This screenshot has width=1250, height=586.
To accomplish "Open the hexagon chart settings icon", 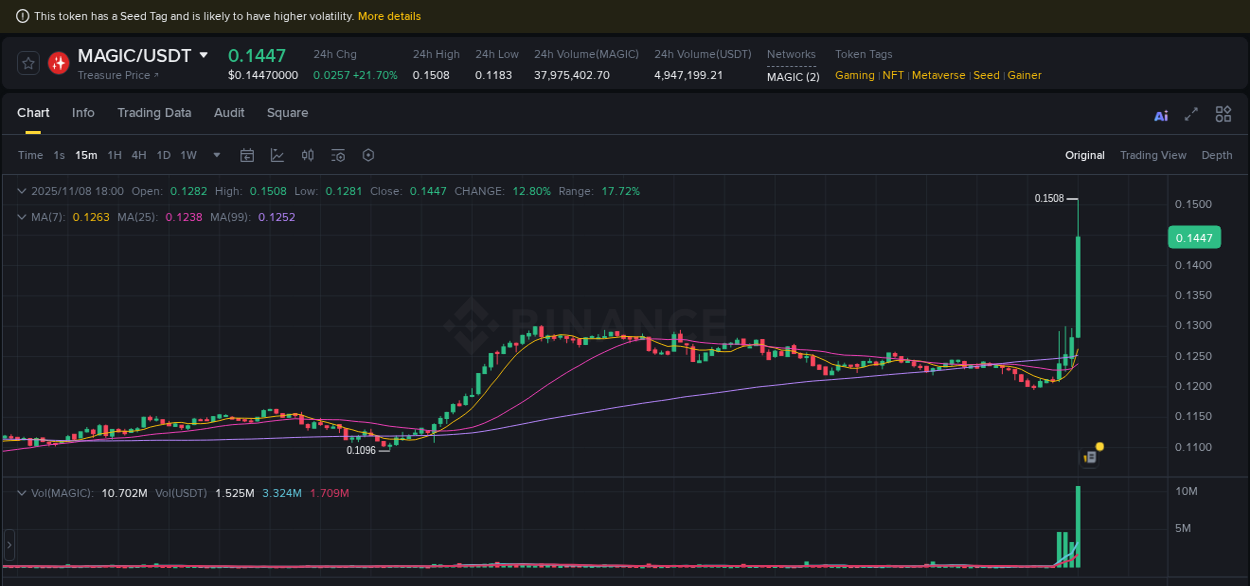I will [367, 155].
